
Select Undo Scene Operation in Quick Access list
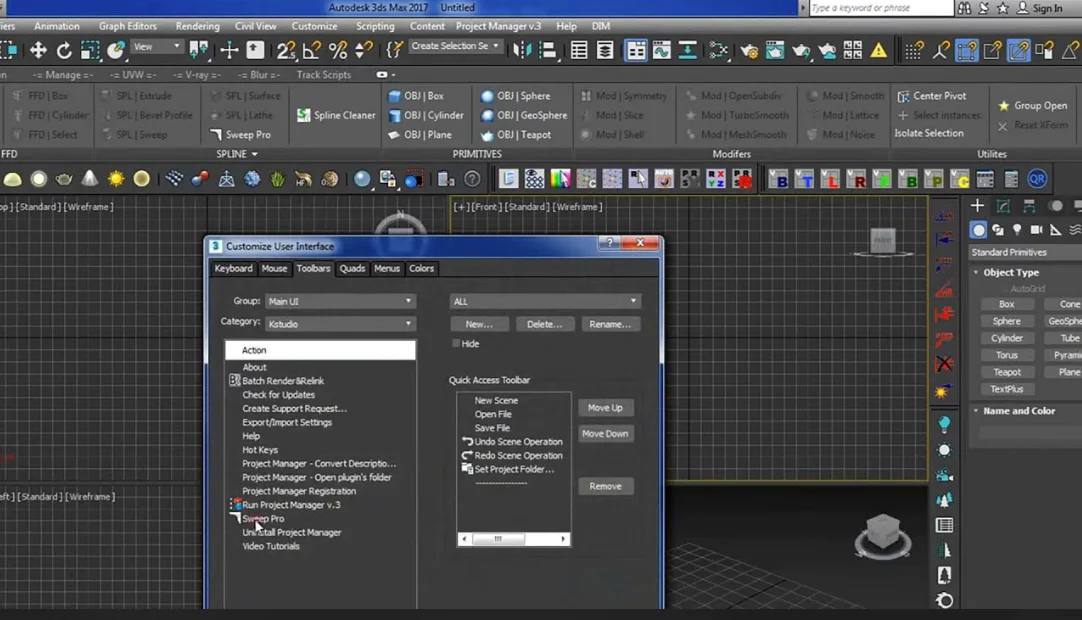[x=518, y=442]
